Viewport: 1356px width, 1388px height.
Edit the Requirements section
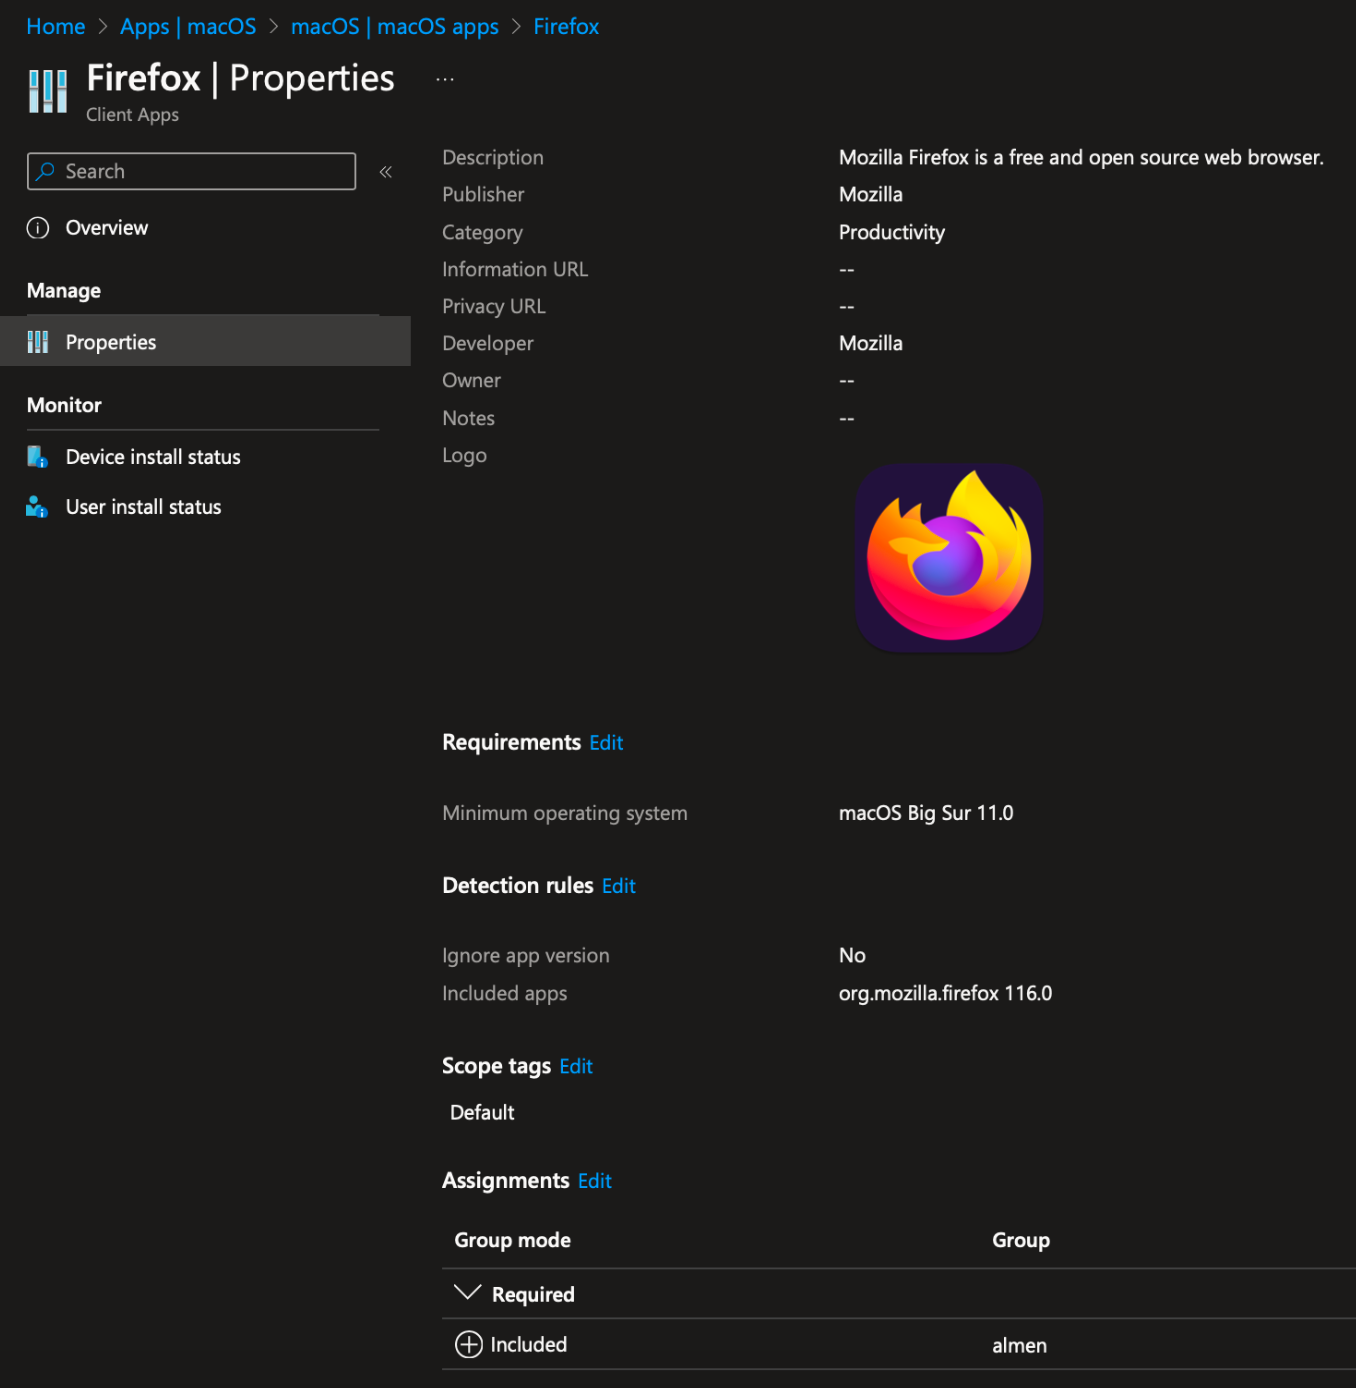pos(606,743)
